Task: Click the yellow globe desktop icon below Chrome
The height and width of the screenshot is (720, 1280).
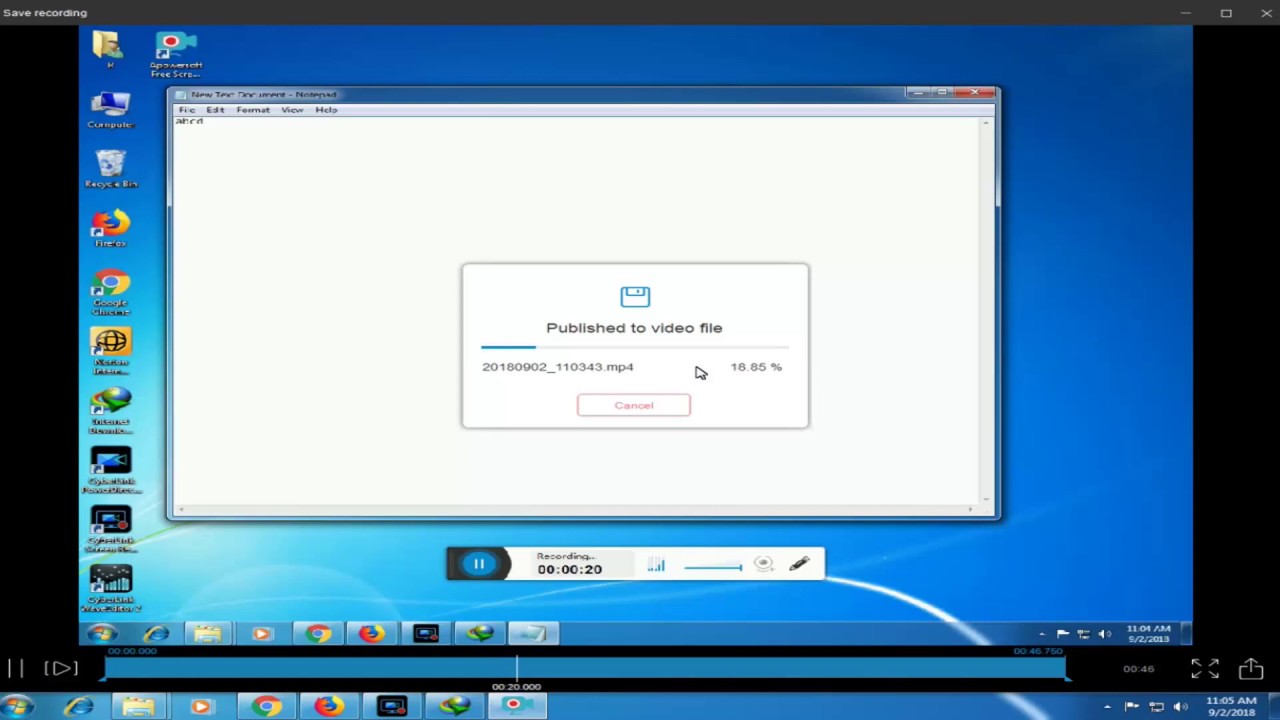Action: 111,351
